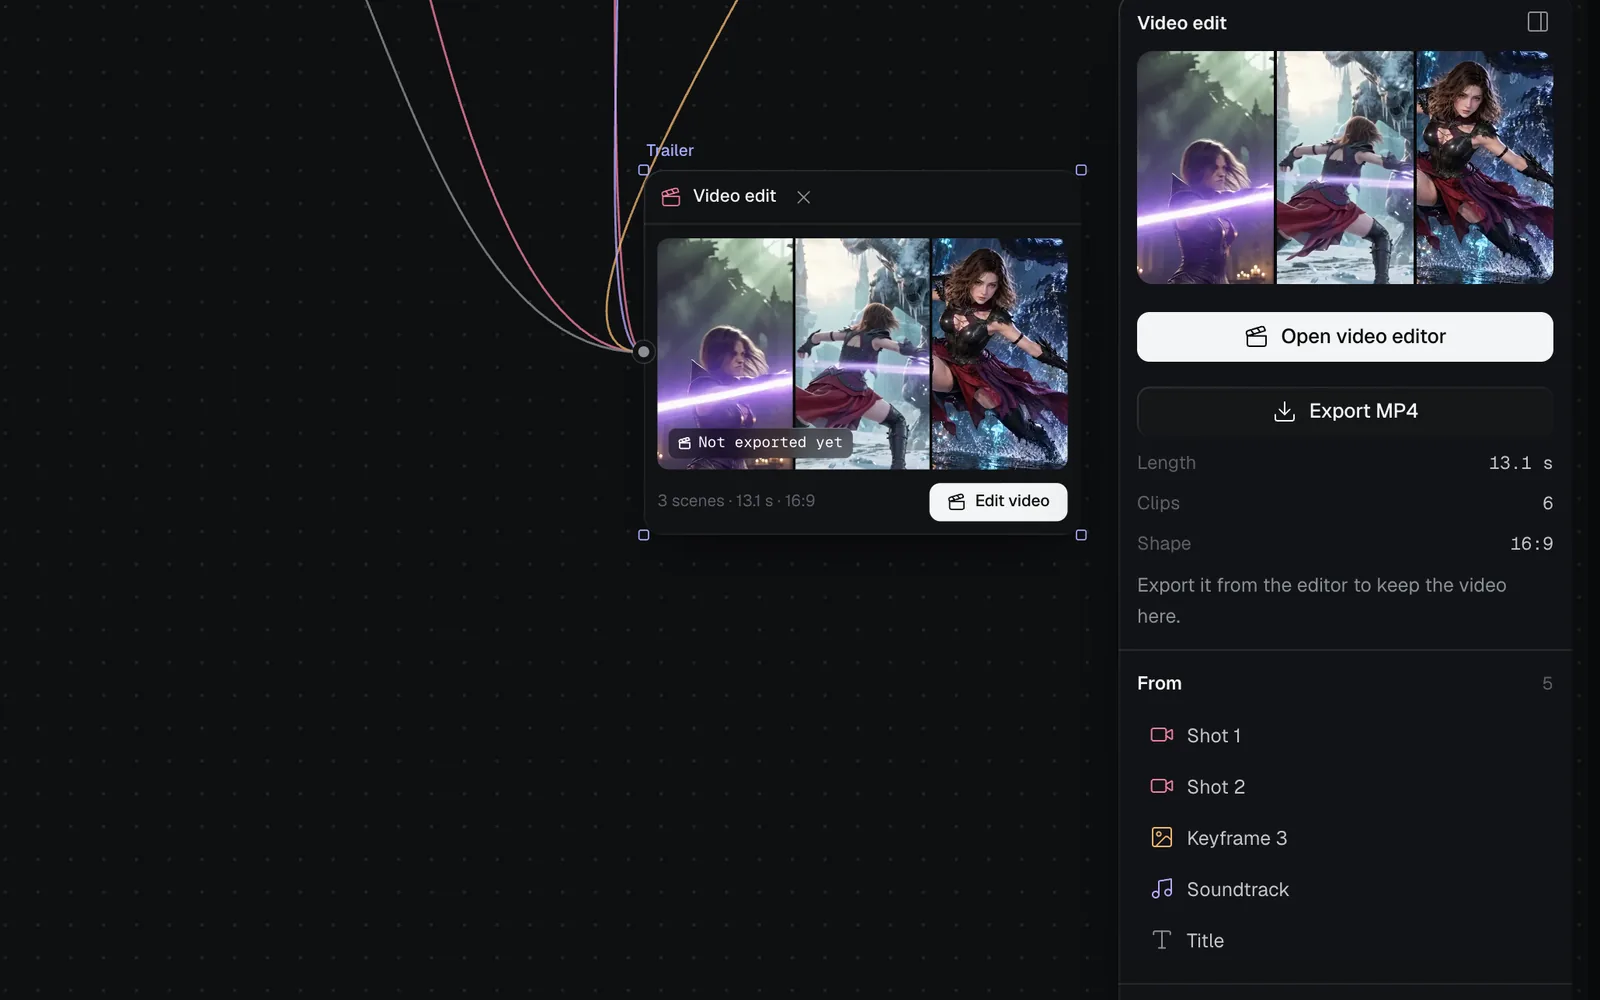Click the Length value 13.1 s
The width and height of the screenshot is (1600, 1000).
point(1520,463)
